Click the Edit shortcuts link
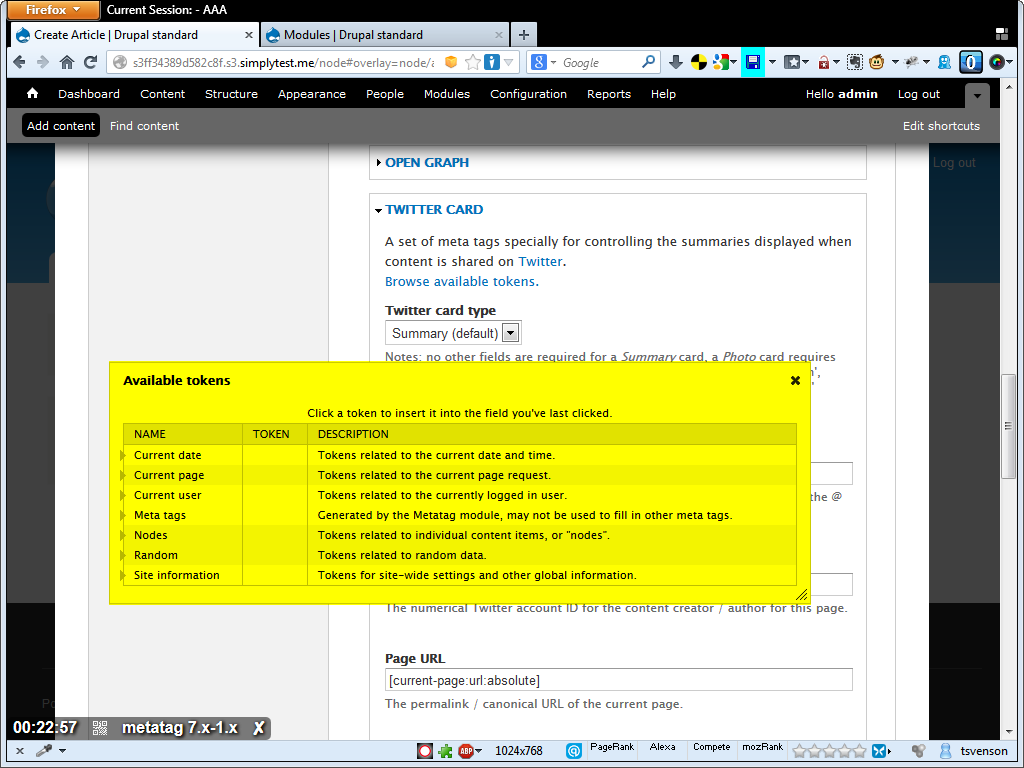Viewport: 1024px width, 768px height. (x=941, y=126)
